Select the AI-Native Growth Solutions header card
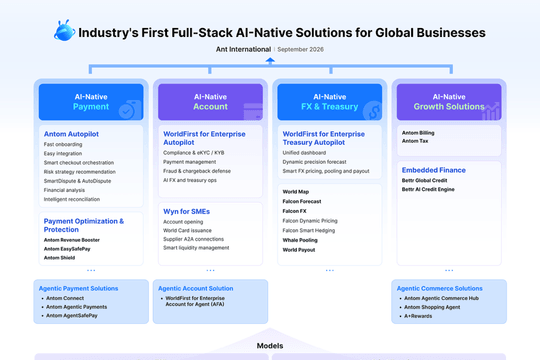540x360 pixels. coord(449,102)
